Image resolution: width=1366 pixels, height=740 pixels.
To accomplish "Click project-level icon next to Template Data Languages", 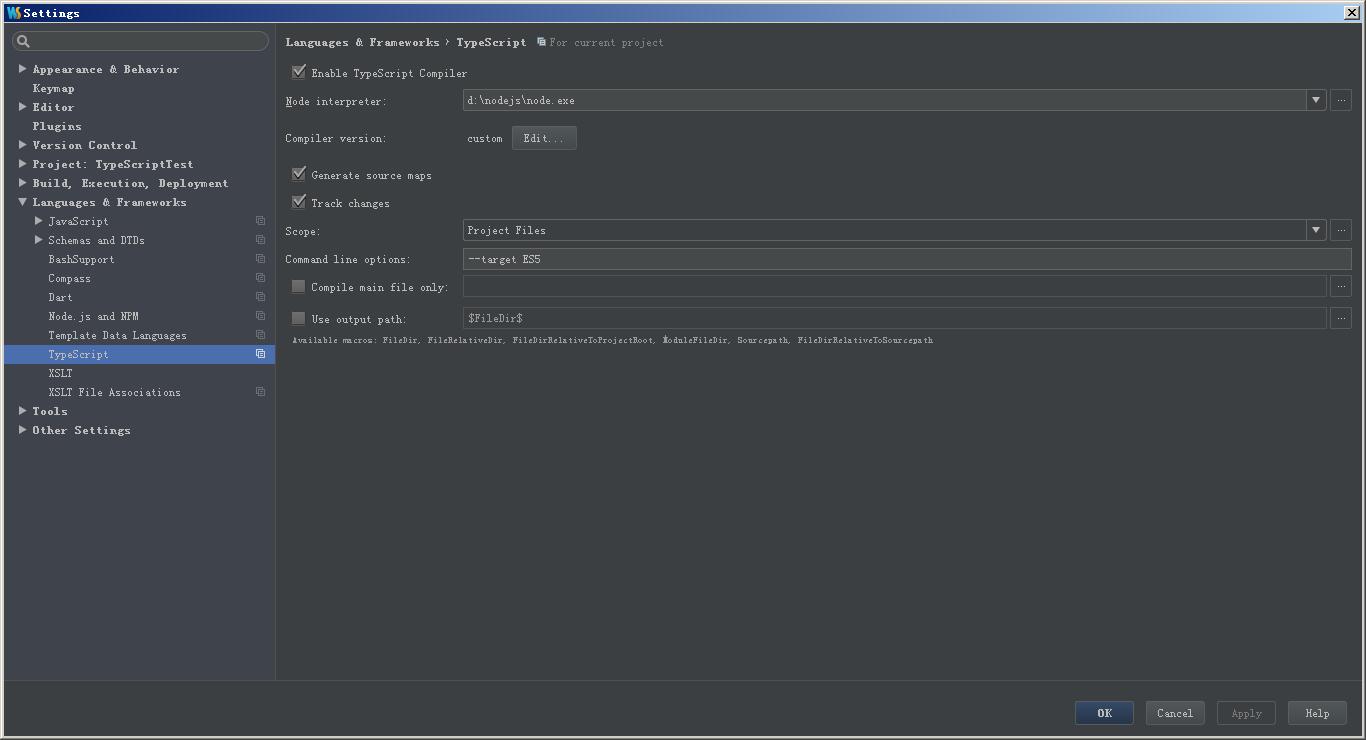I will 260,335.
